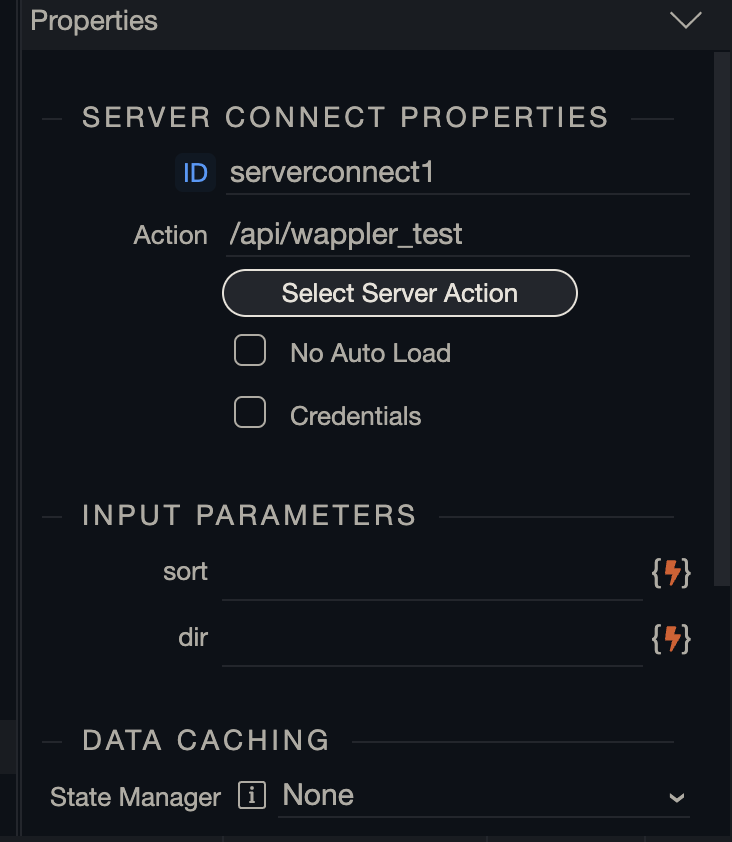Focus the Action field with /api/wappler_test
Image resolution: width=732 pixels, height=842 pixels.
458,235
